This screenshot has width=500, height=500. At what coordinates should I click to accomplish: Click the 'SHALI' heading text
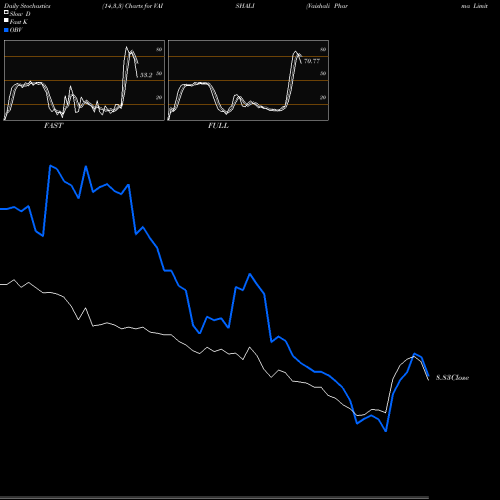245,6
